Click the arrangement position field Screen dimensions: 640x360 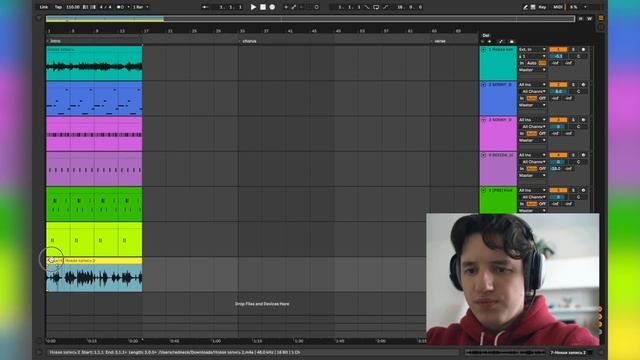coord(231,7)
